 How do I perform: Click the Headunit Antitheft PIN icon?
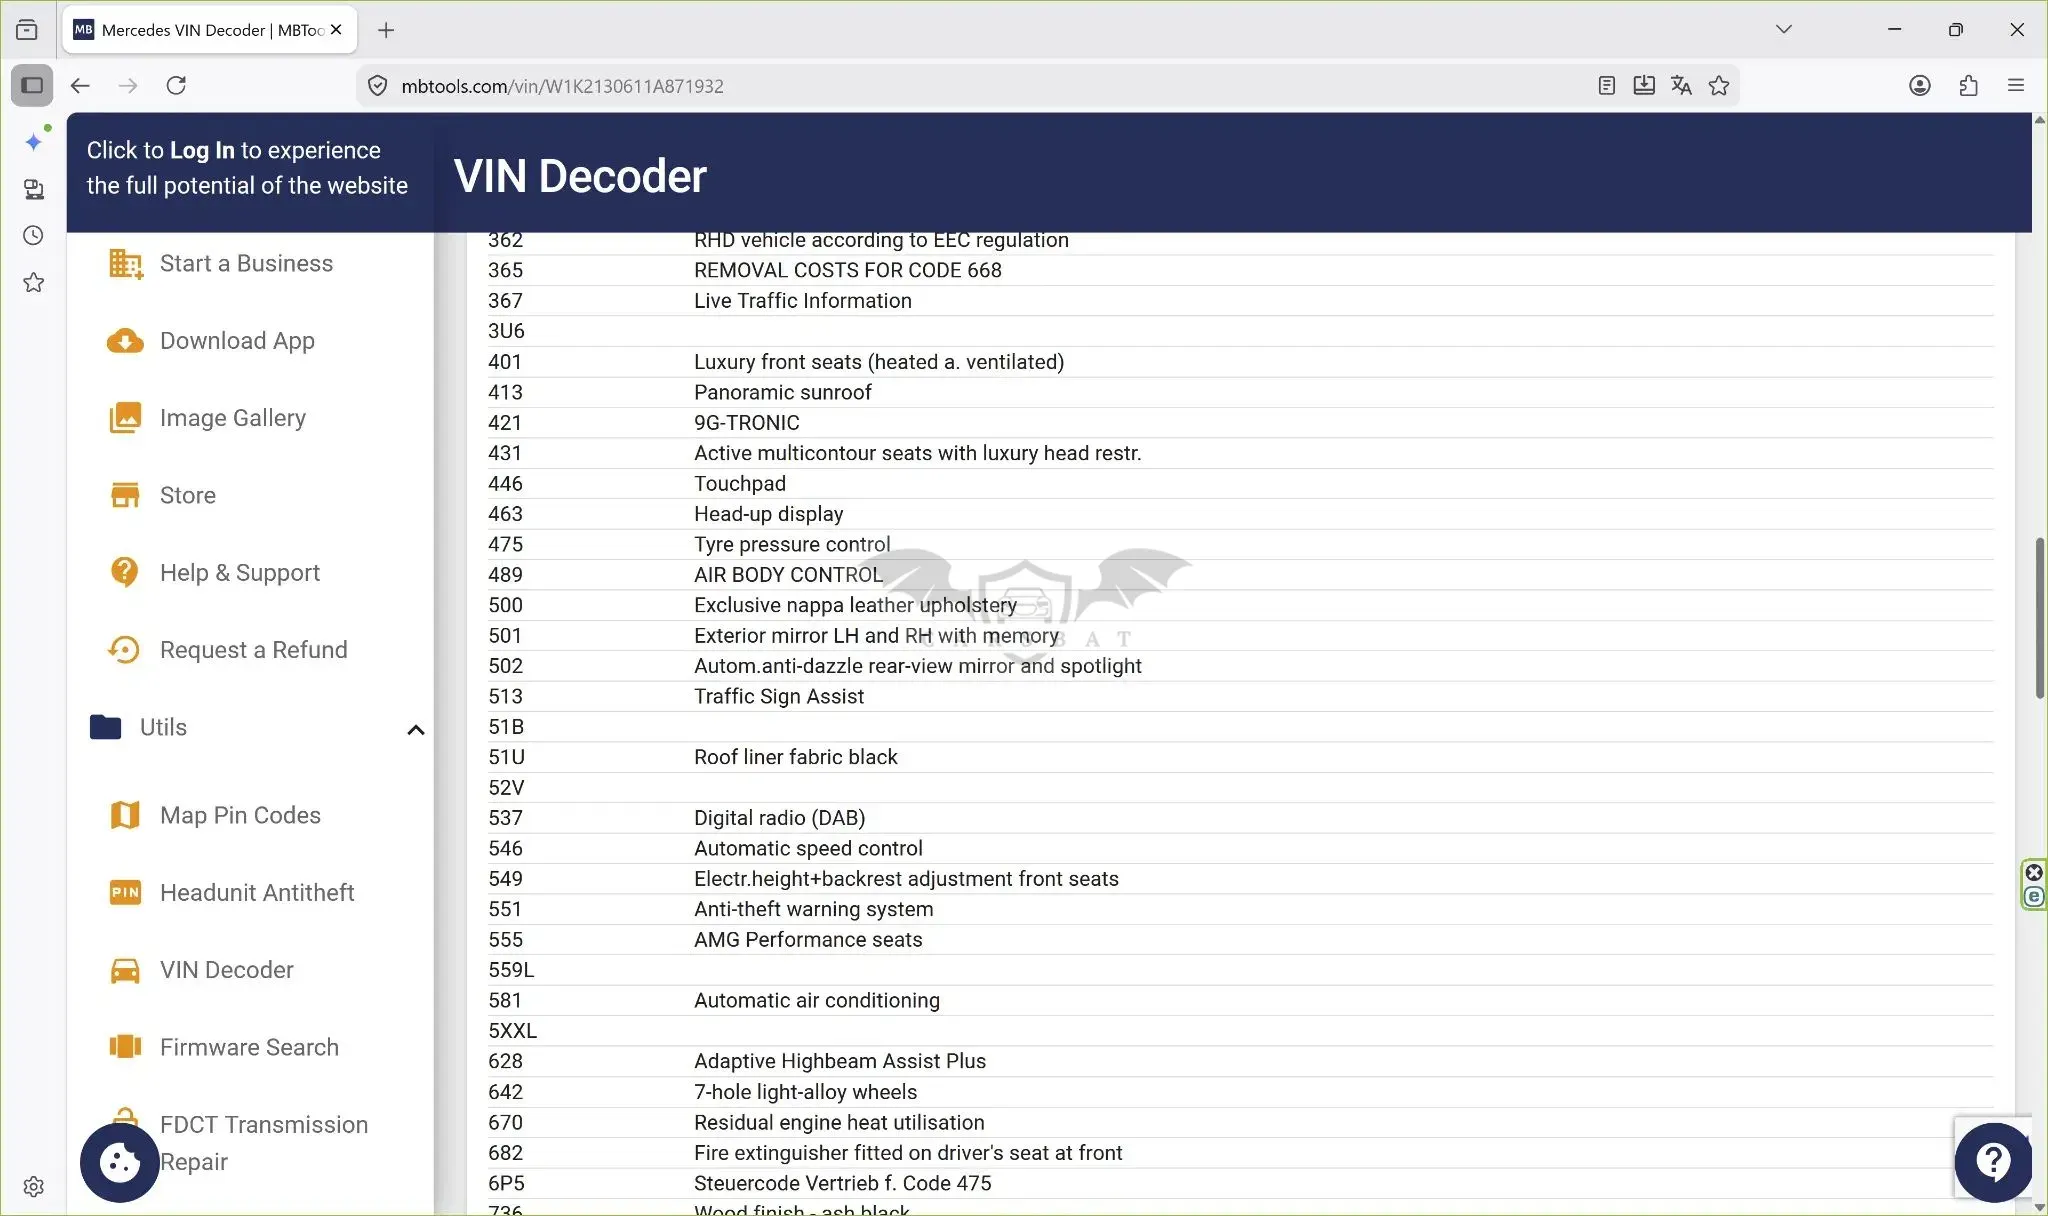pos(125,892)
